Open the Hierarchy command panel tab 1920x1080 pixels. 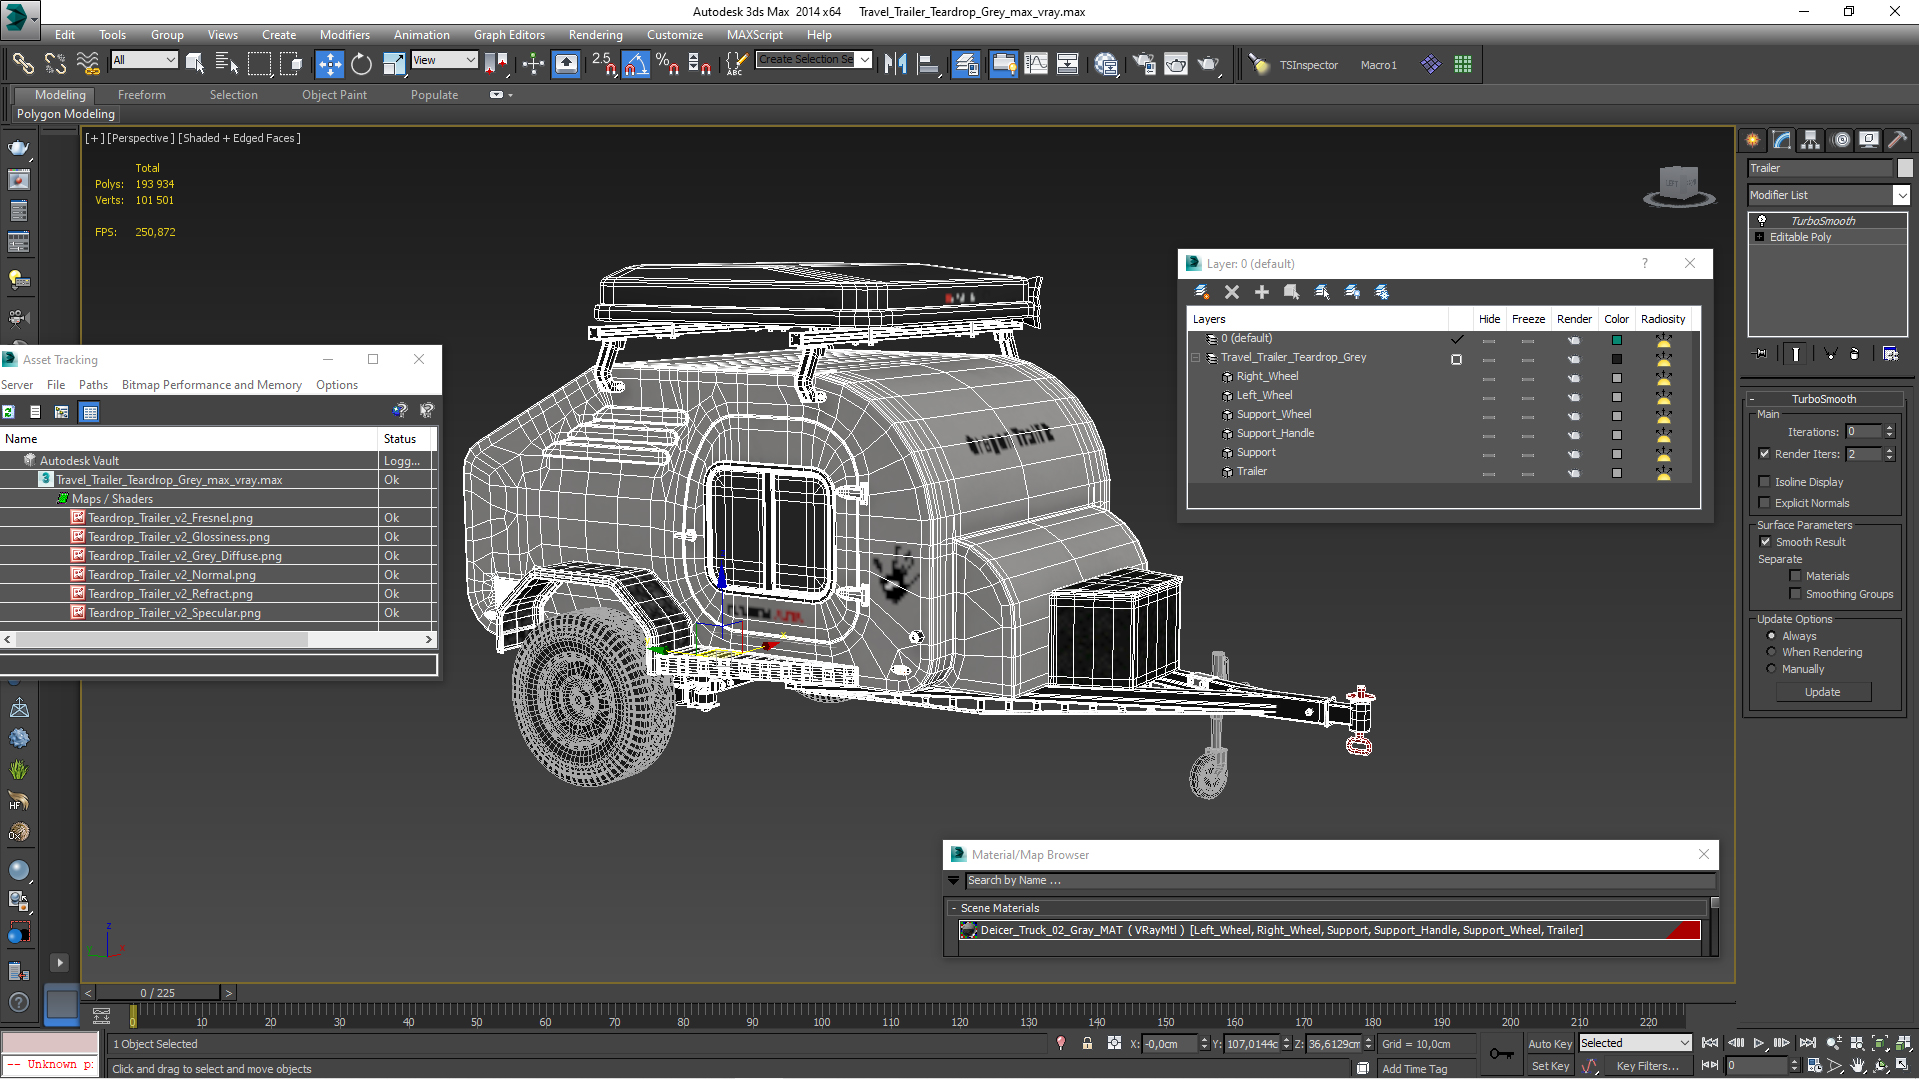(x=1811, y=140)
